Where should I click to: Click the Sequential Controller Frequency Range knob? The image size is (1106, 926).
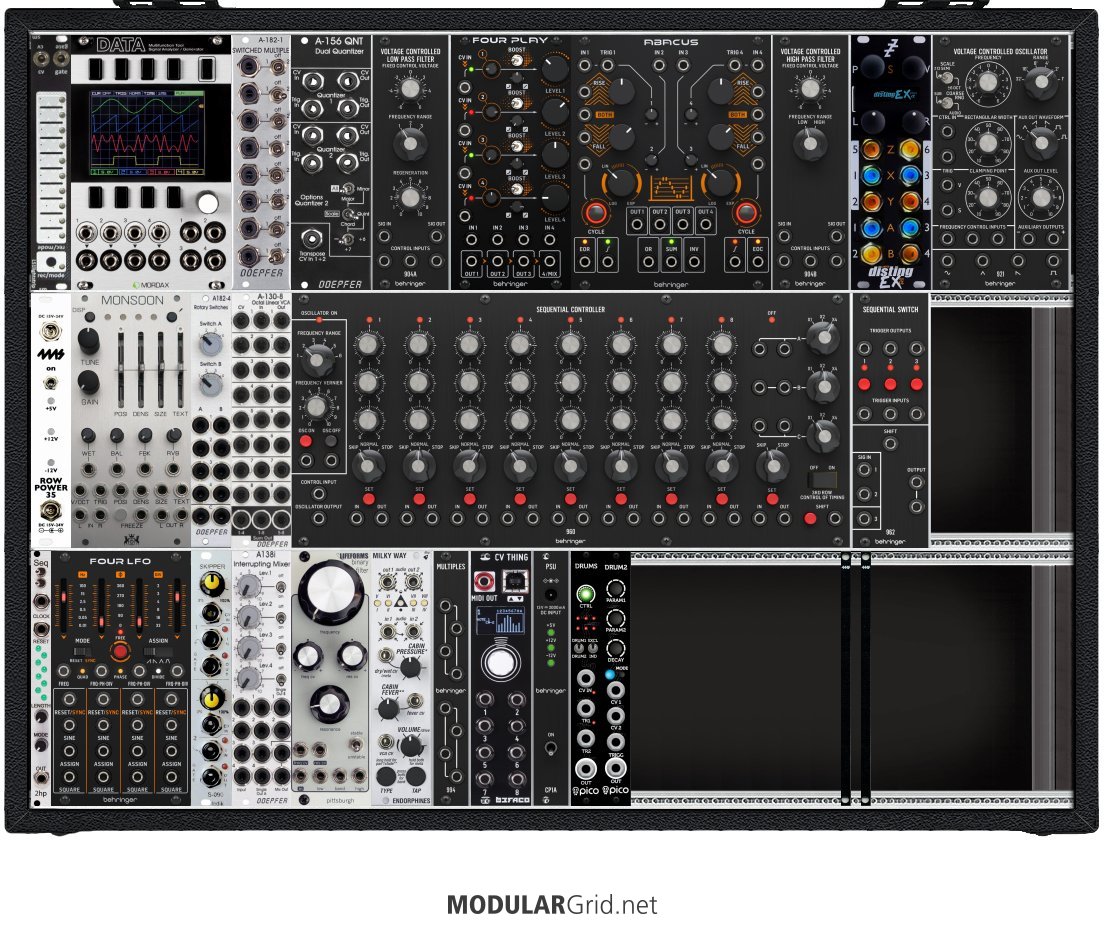[317, 358]
